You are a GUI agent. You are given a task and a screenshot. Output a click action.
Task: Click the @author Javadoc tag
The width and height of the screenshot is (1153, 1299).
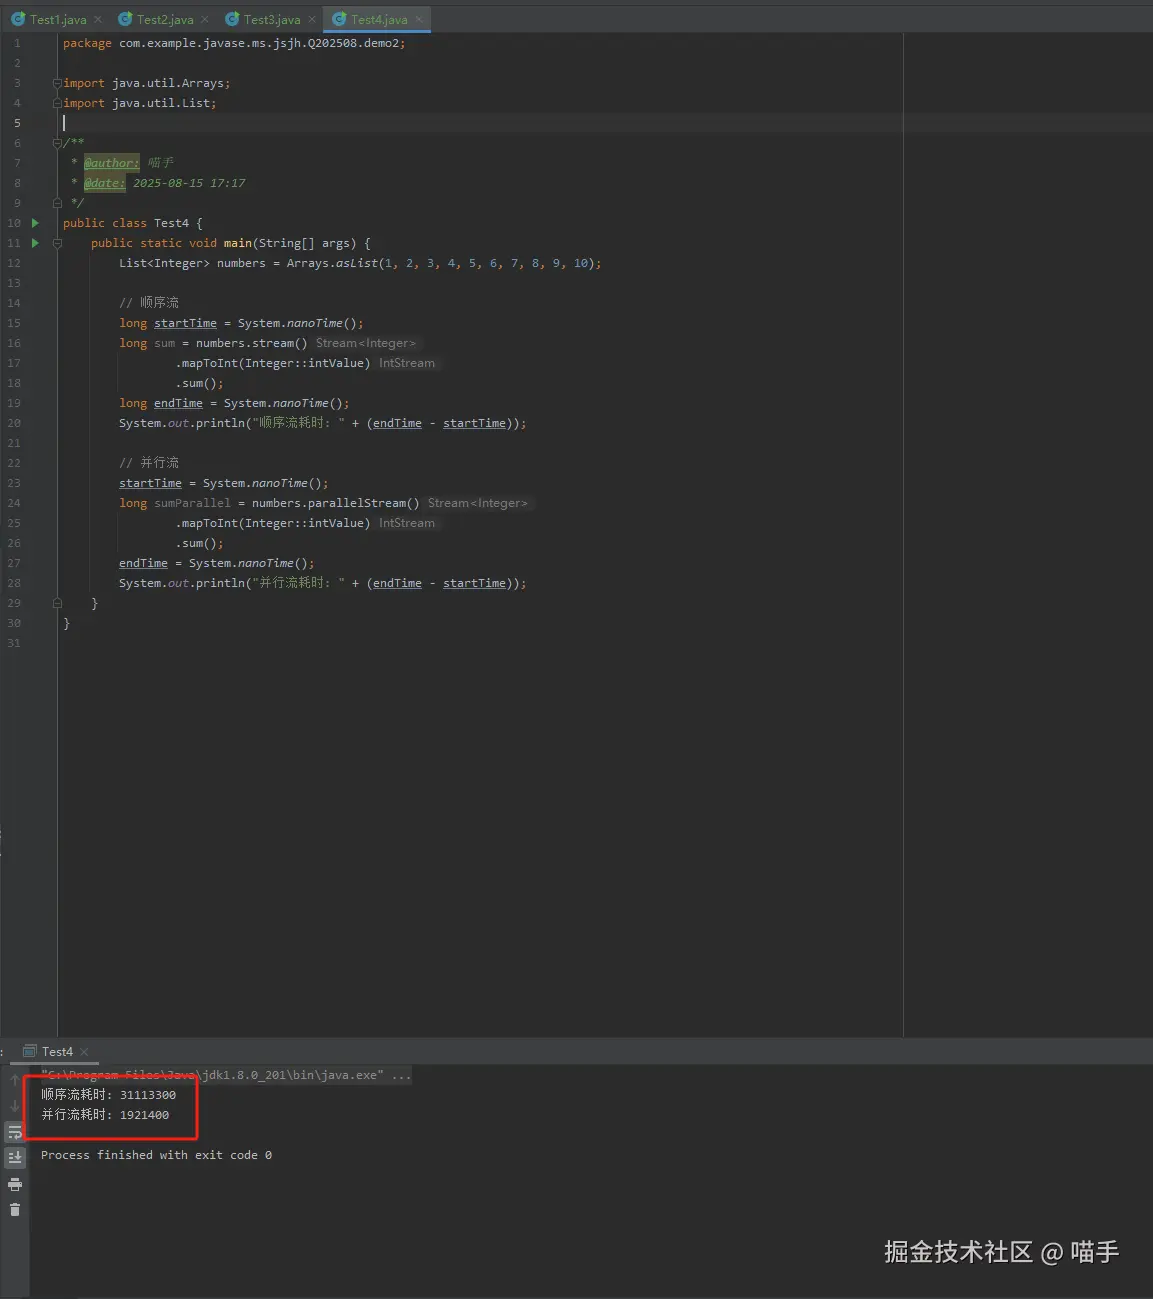pos(112,163)
